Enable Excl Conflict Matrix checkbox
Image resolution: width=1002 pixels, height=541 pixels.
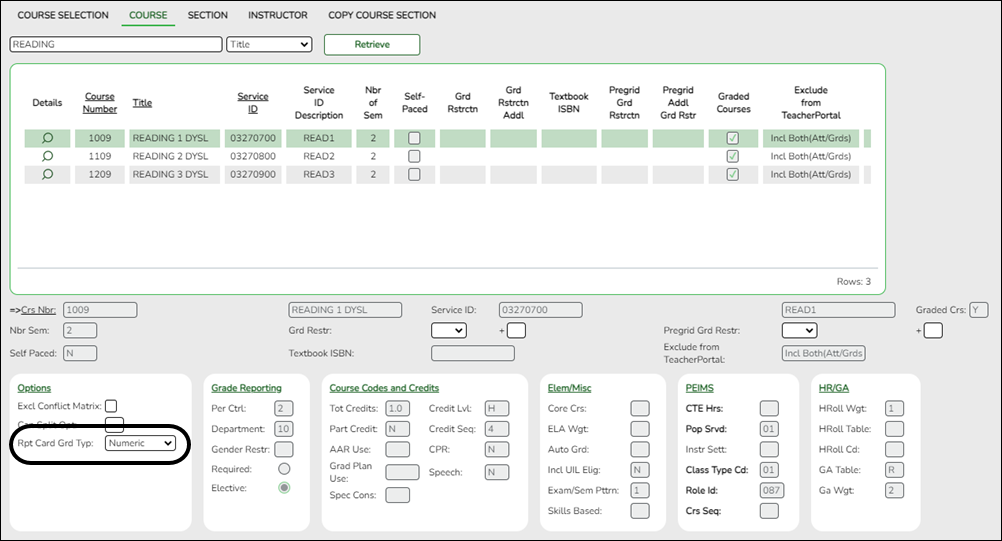pos(111,407)
